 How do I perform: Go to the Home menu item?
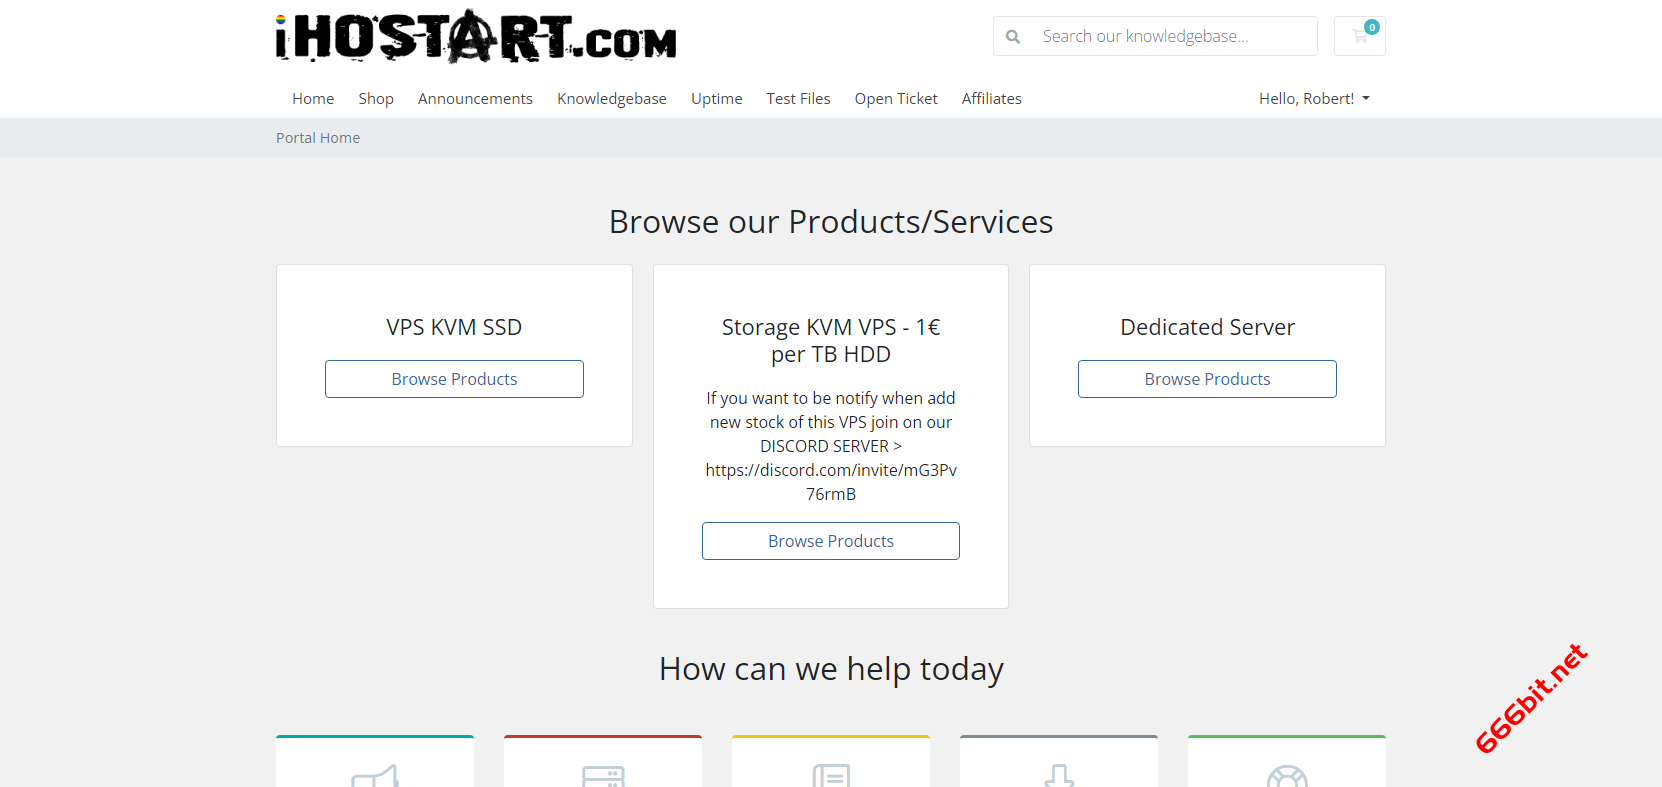coord(313,98)
